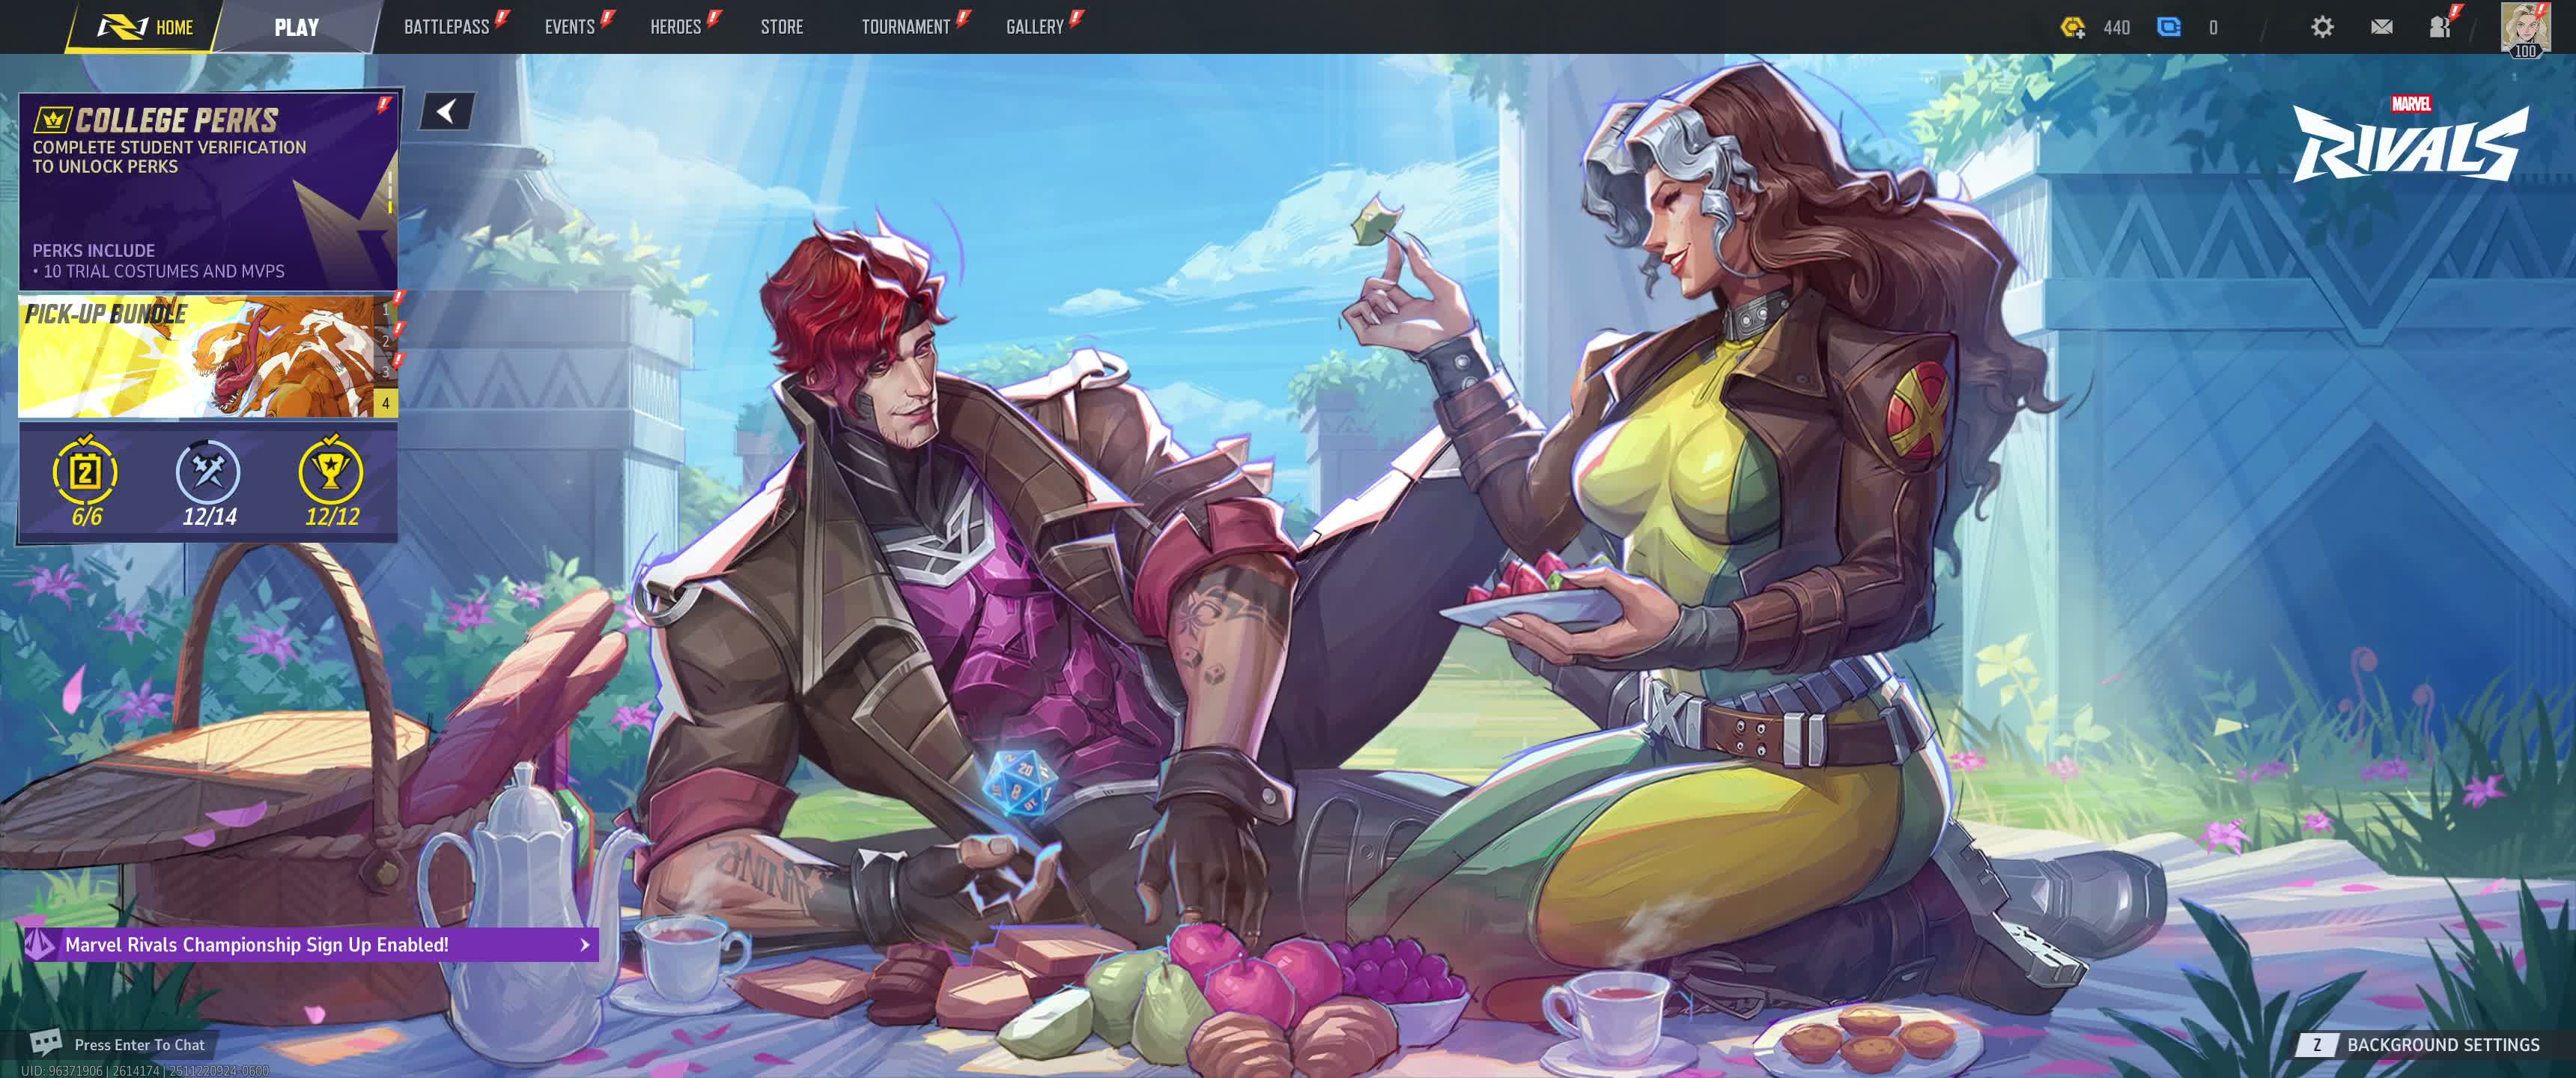Open the crossed daggers challenge icon 12/14
The height and width of the screenshot is (1078, 2576).
coord(208,472)
